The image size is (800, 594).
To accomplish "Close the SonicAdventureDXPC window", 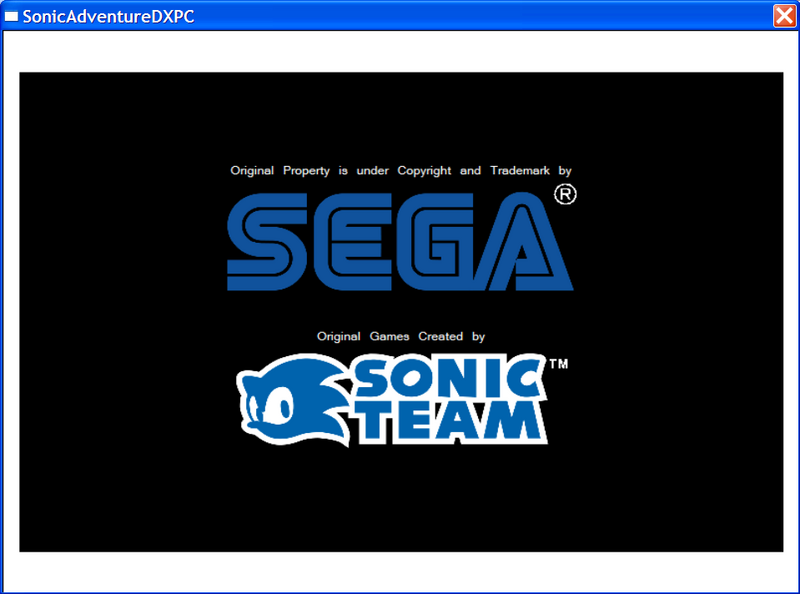I will point(784,15).
